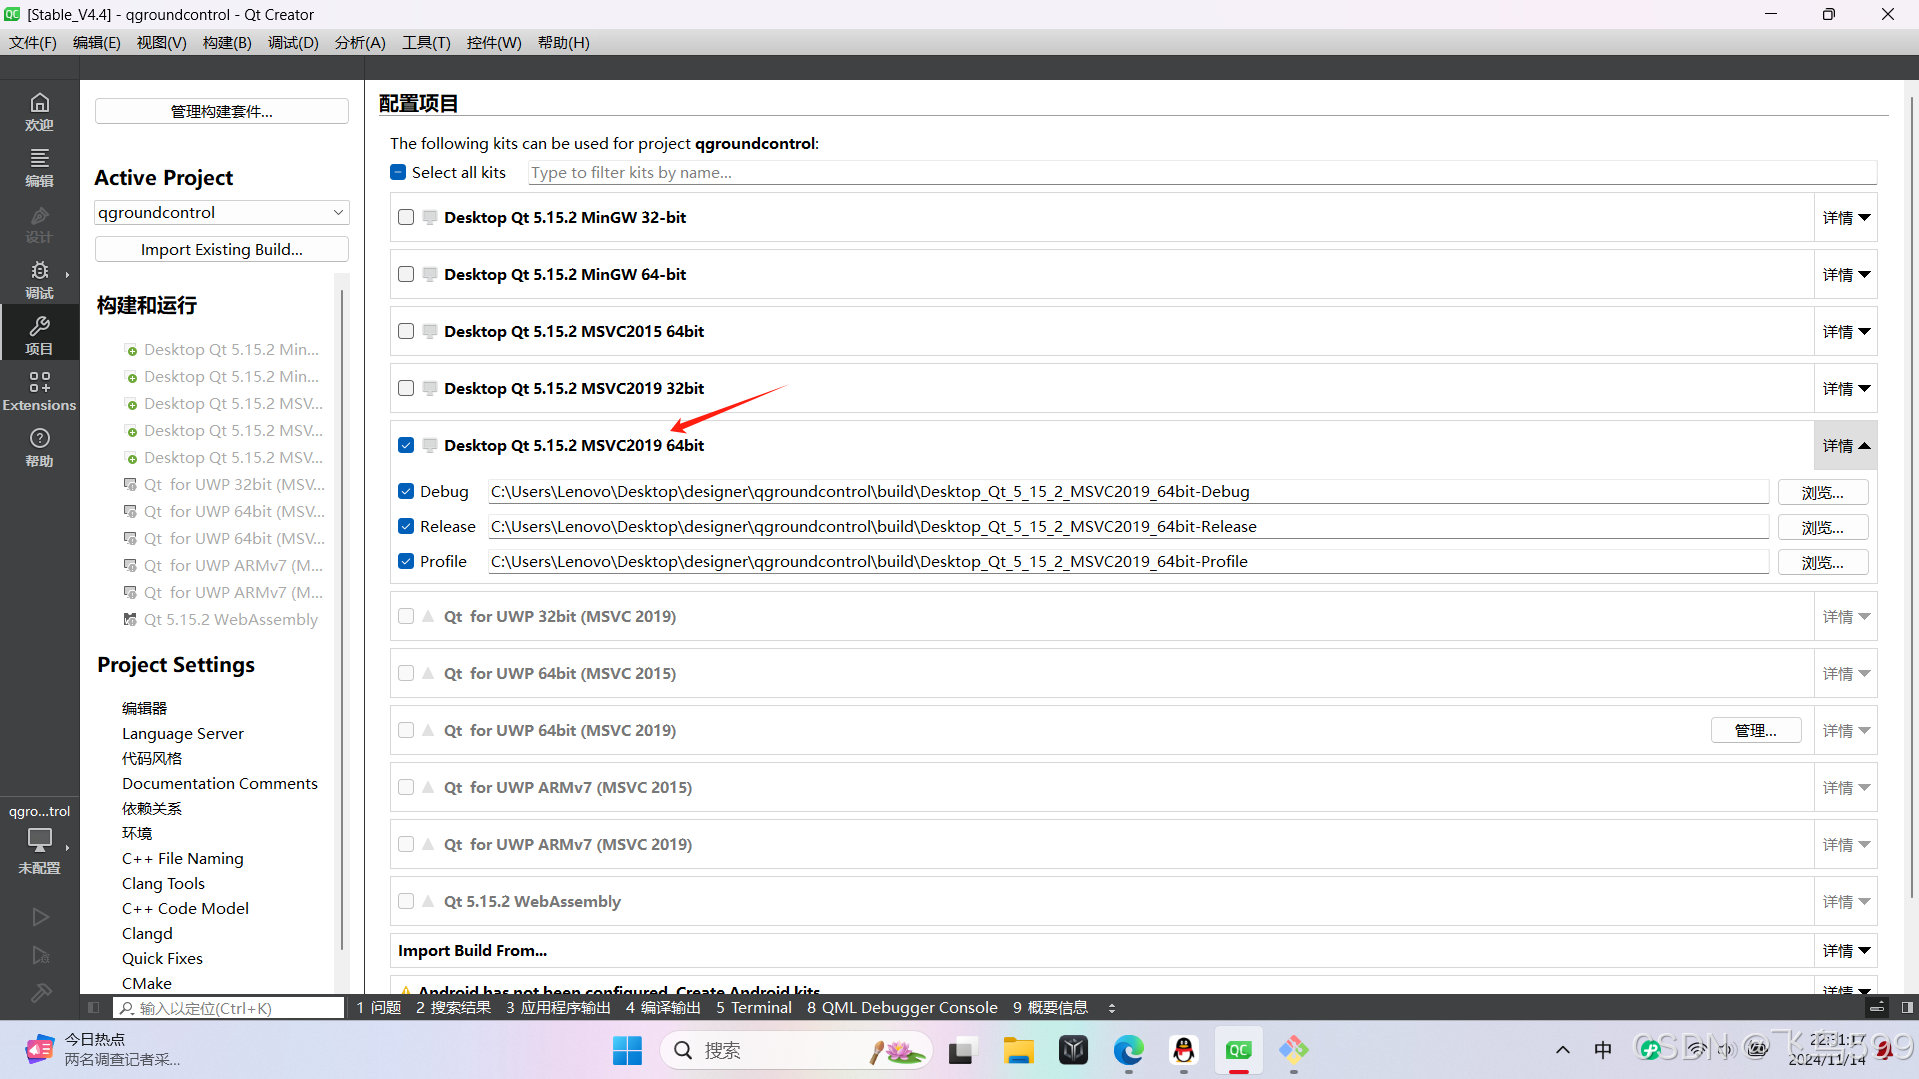Switch to Design (设计) mode
Screen dimensions: 1919x1079
pos(39,223)
